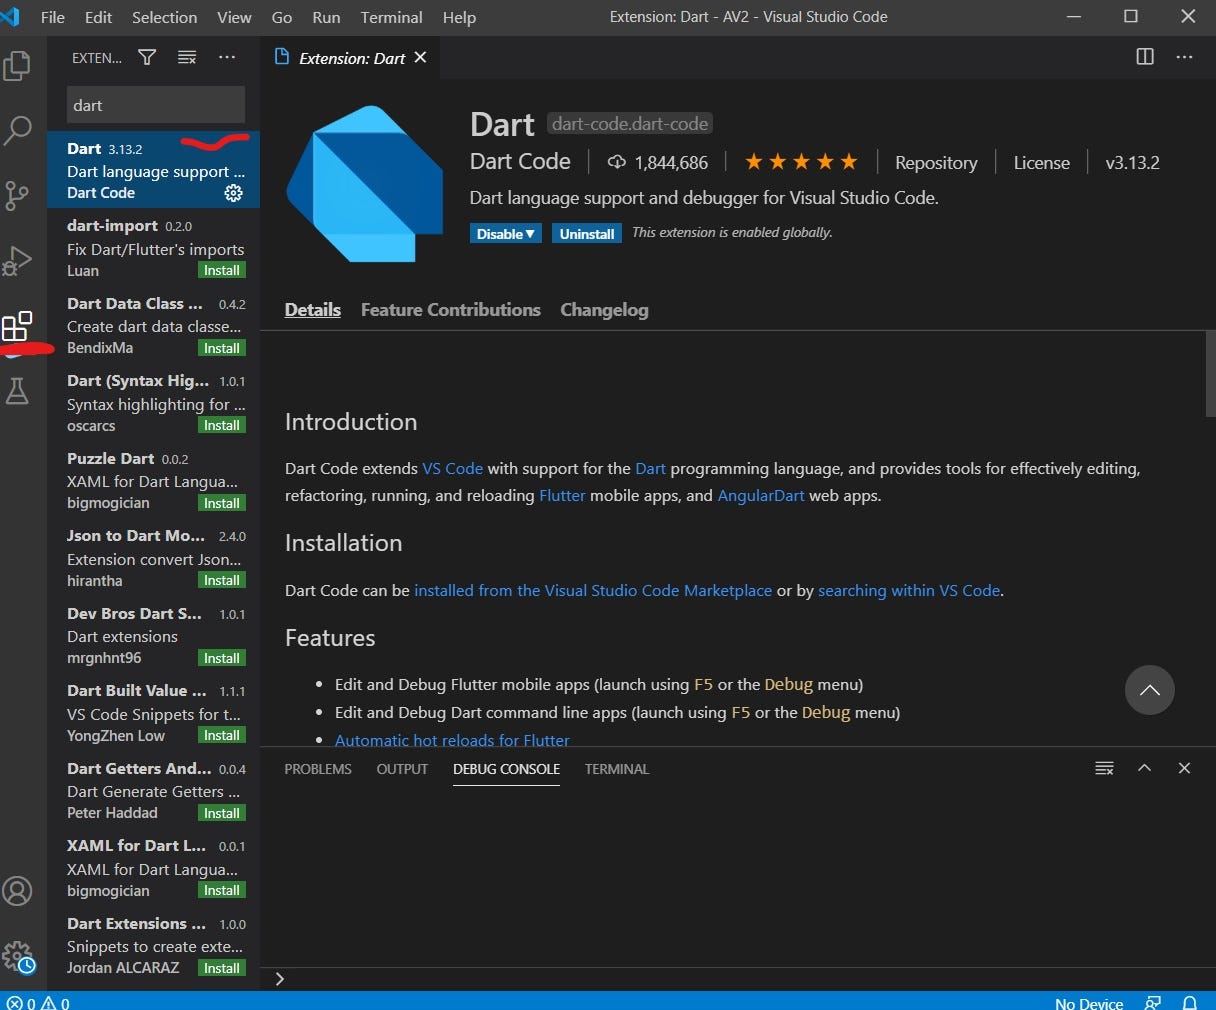The width and height of the screenshot is (1216, 1010).
Task: Open notifications bell in status bar
Action: pyautogui.click(x=1190, y=1003)
